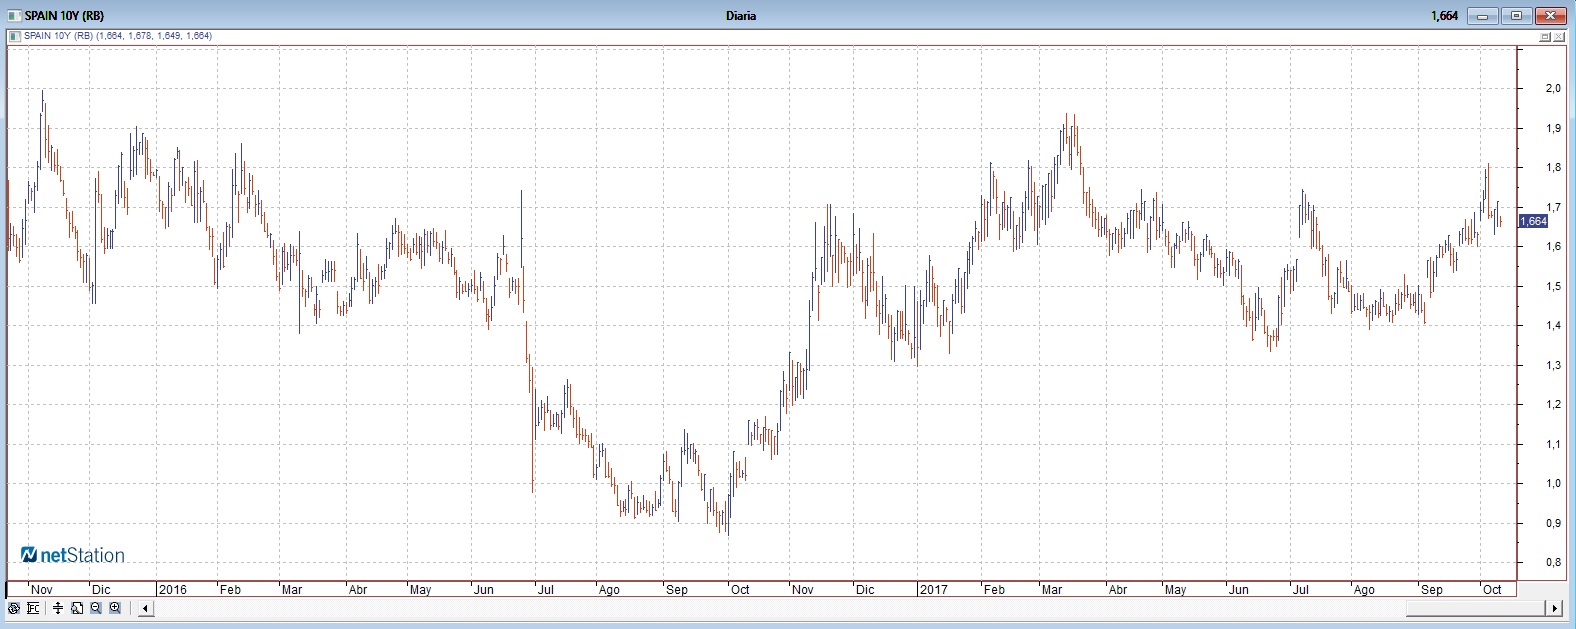Click the scale settings icon beside refresh
1576x629 pixels.
click(33, 608)
